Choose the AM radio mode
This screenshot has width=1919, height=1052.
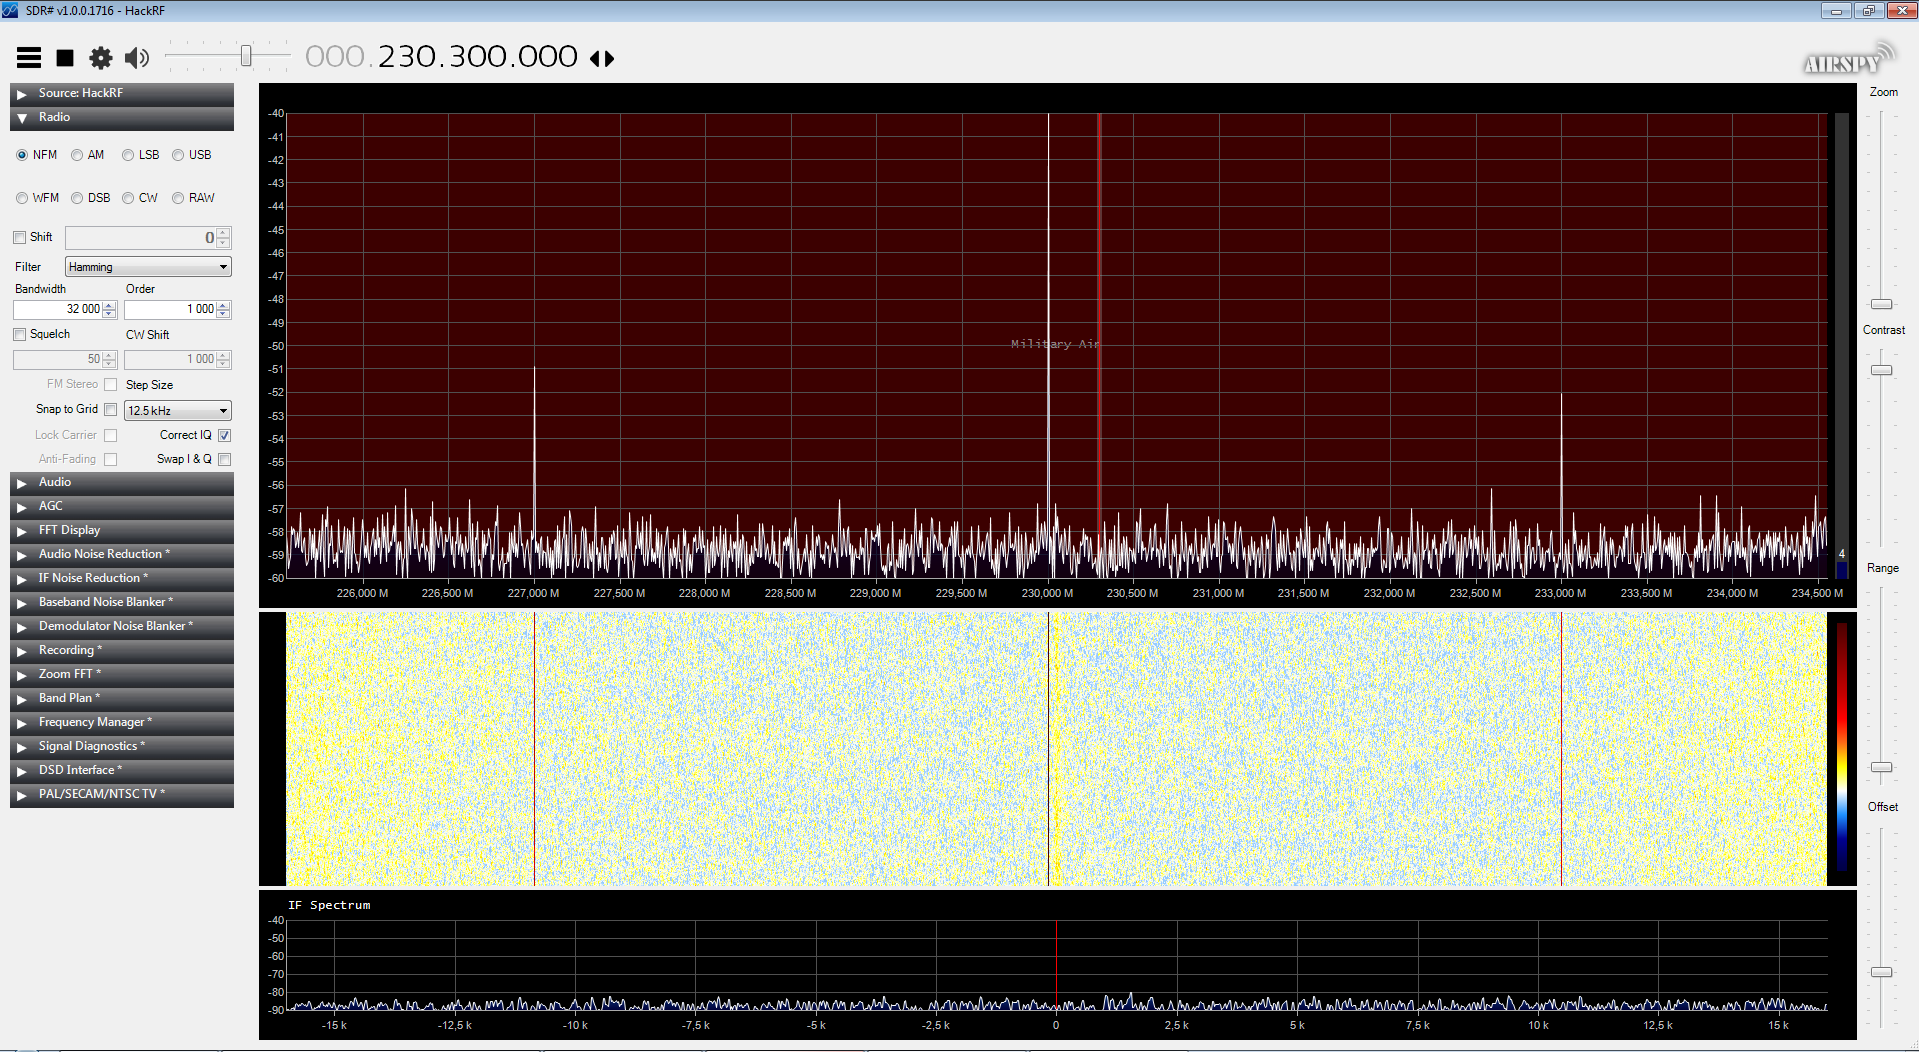tap(77, 155)
